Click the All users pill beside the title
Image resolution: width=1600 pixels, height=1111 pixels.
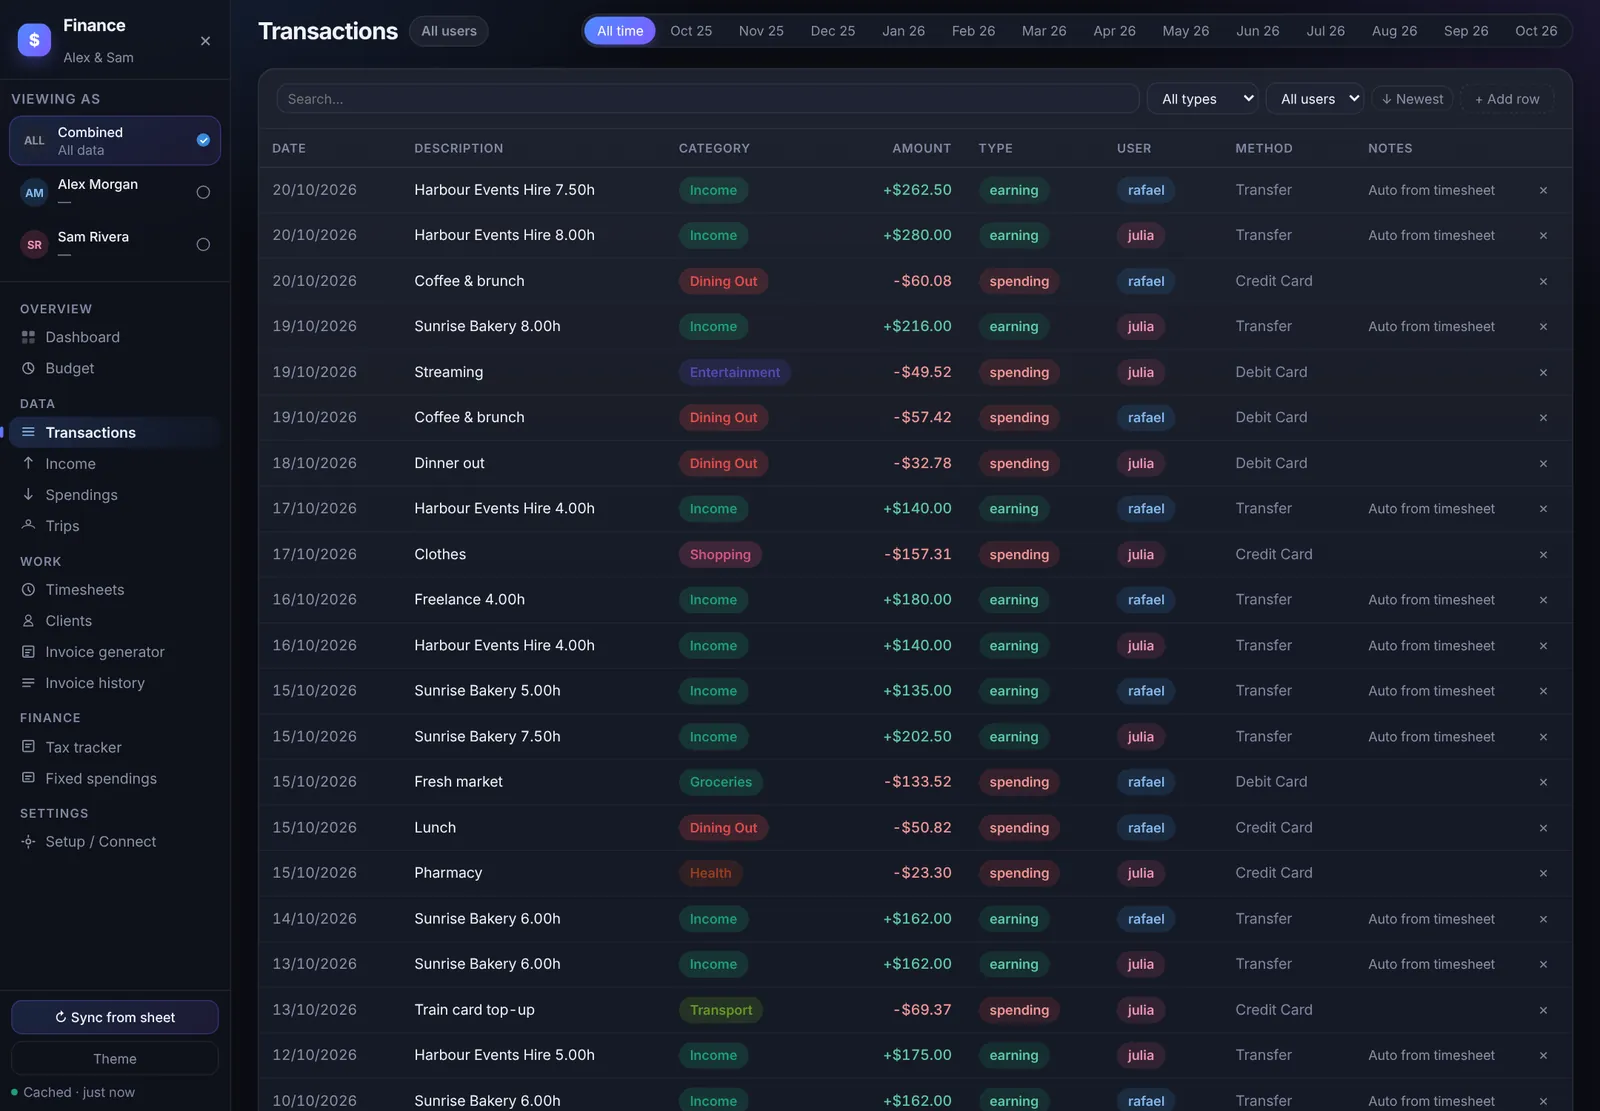tap(449, 31)
